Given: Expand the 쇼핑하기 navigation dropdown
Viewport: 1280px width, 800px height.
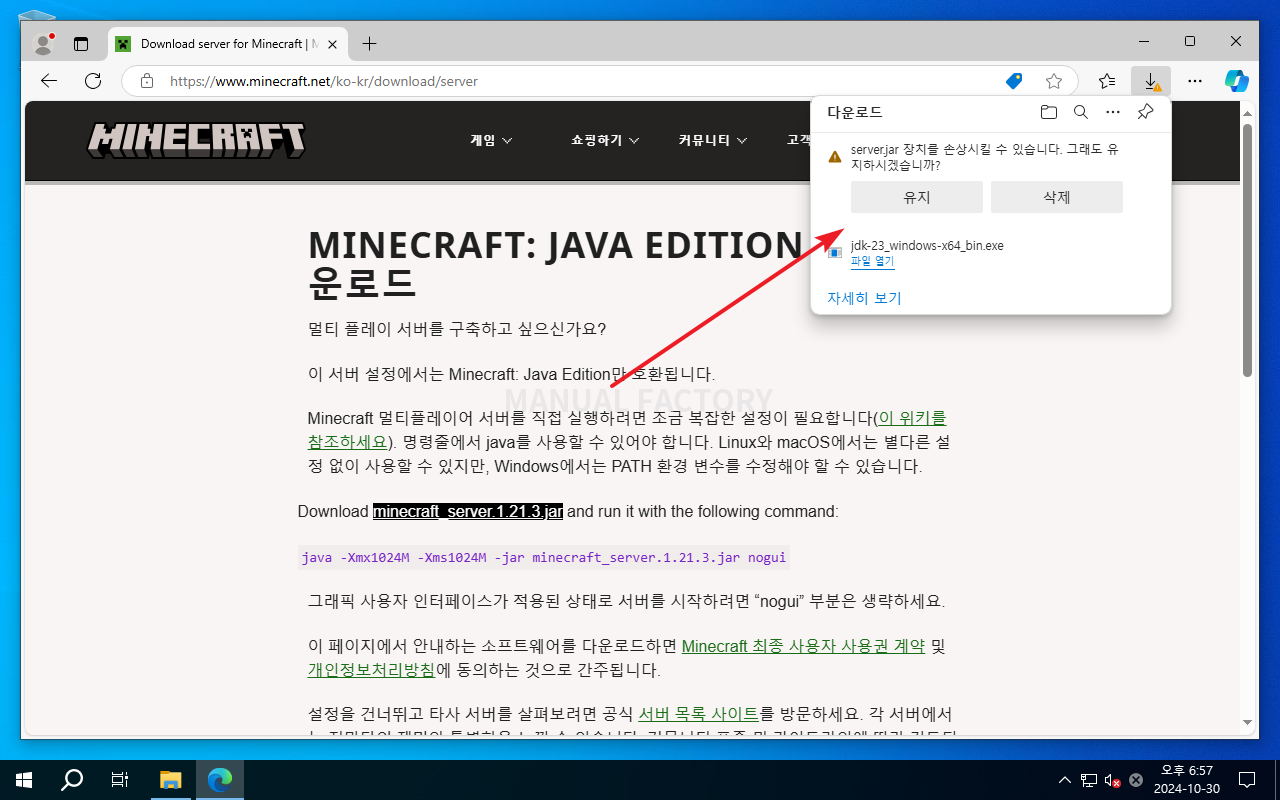Looking at the screenshot, I should tap(605, 141).
